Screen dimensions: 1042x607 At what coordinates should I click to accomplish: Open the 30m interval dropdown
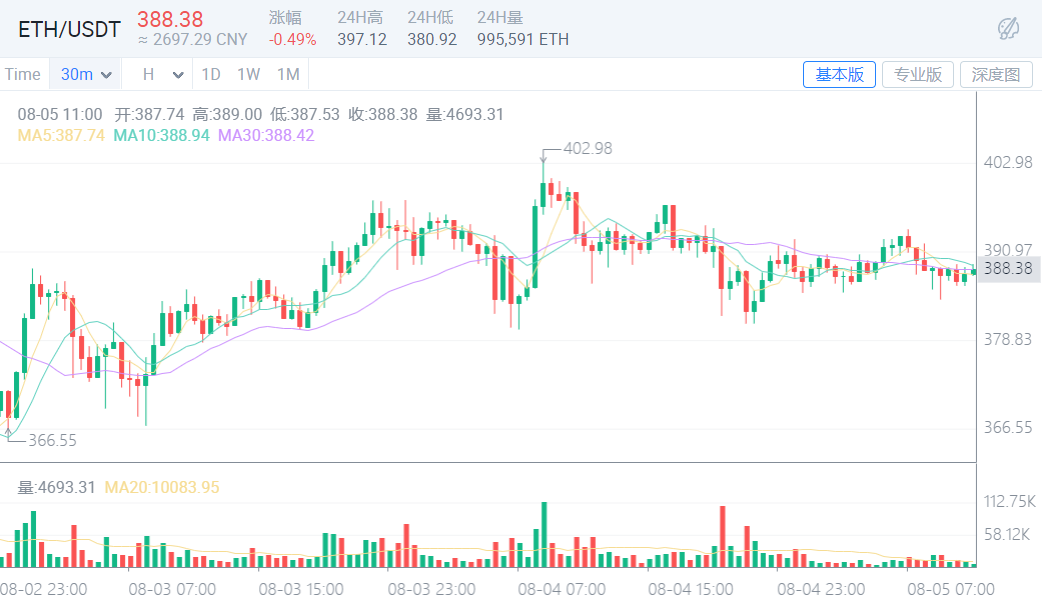[x=85, y=74]
